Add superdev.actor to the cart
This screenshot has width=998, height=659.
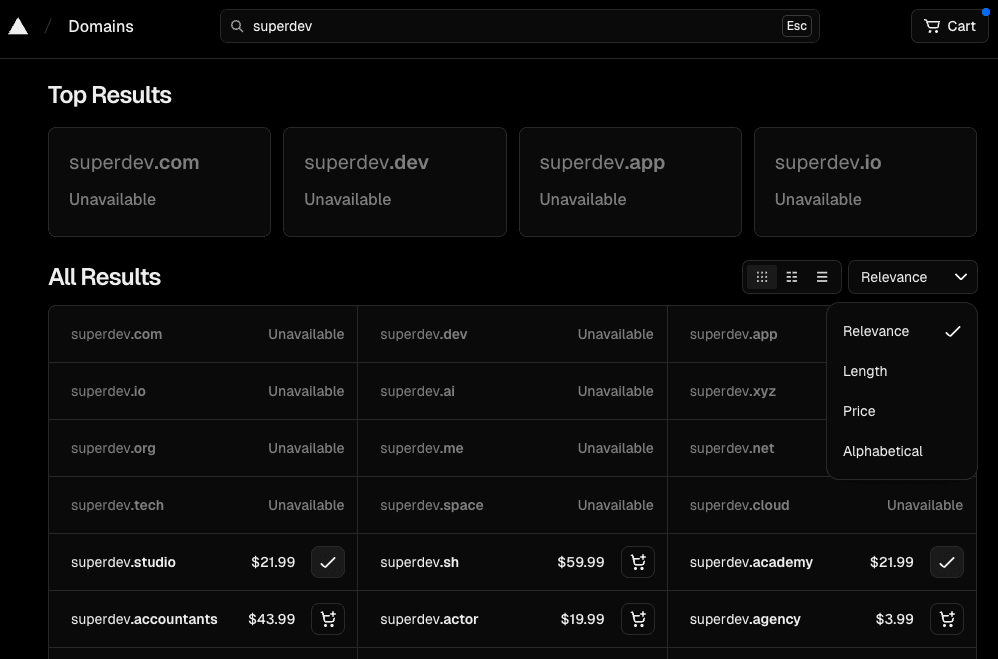coord(638,619)
